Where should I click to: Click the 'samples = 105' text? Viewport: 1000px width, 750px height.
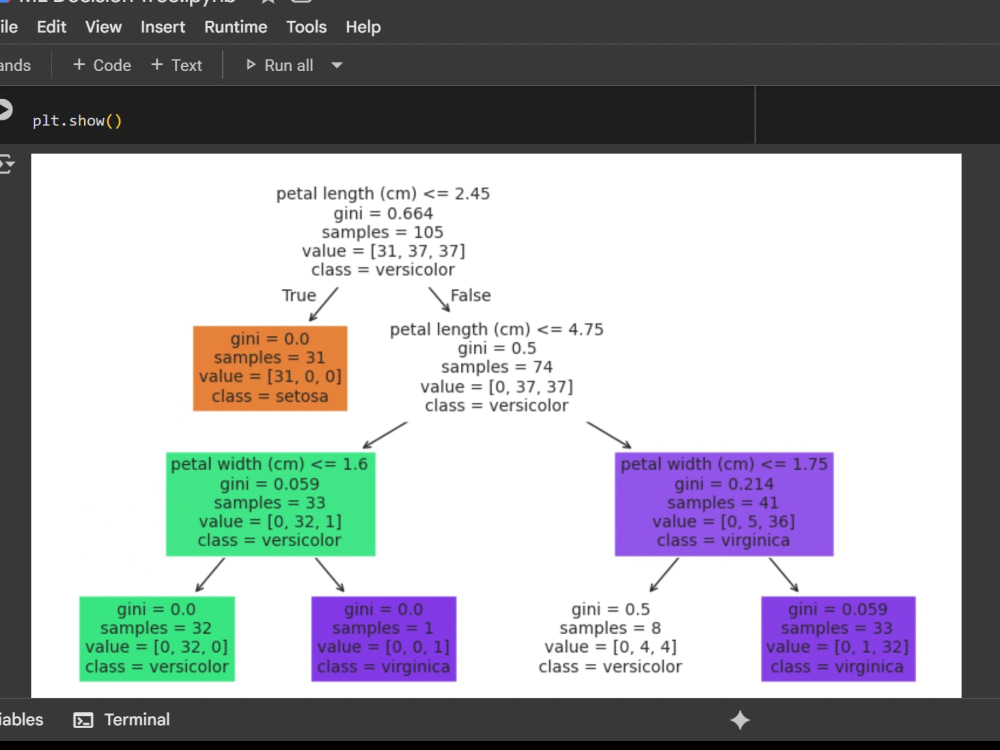click(383, 232)
